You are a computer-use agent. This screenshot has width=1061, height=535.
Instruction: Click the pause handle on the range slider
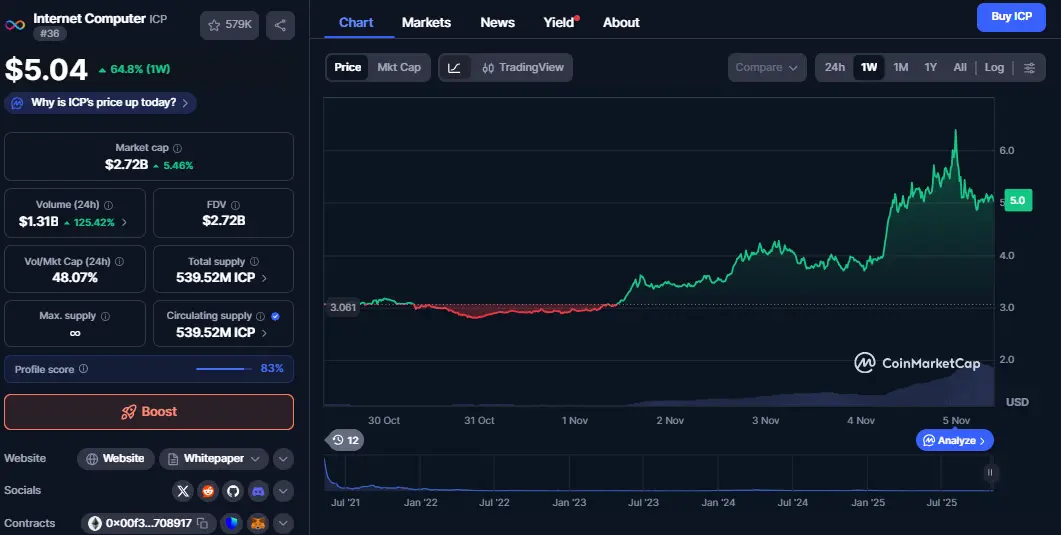[x=990, y=473]
